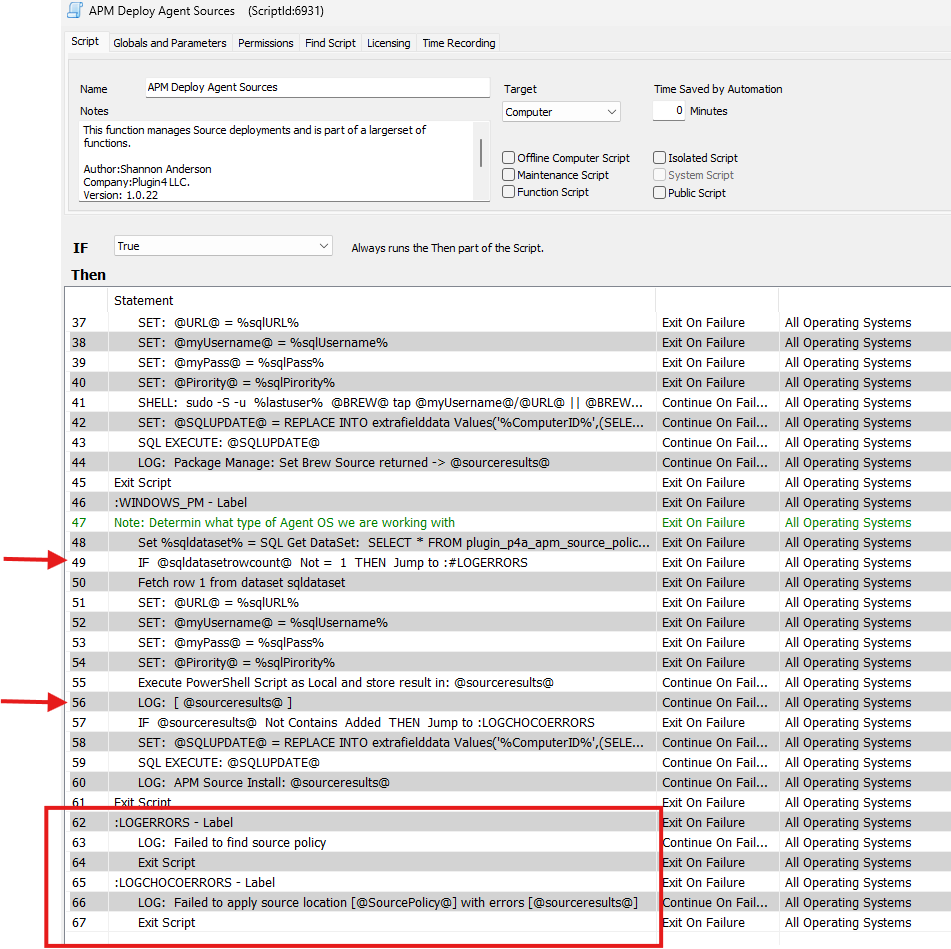Enable the Function Script checkbox
The height and width of the screenshot is (949, 951).
509,192
